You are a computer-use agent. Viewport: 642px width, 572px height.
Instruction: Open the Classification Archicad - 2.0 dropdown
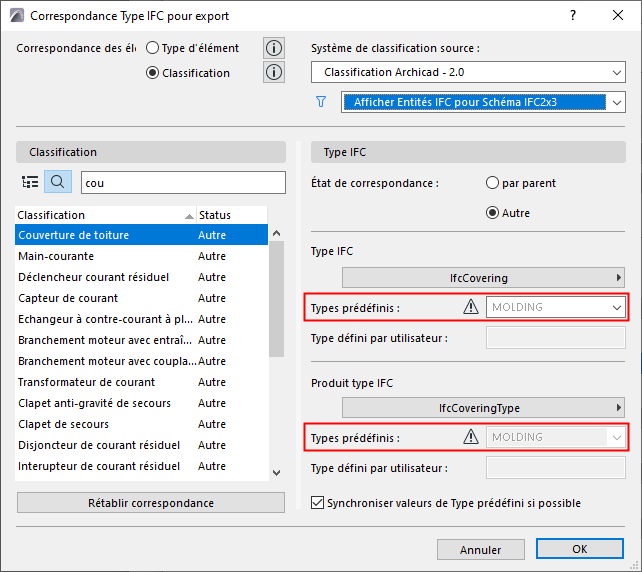pyautogui.click(x=467, y=73)
